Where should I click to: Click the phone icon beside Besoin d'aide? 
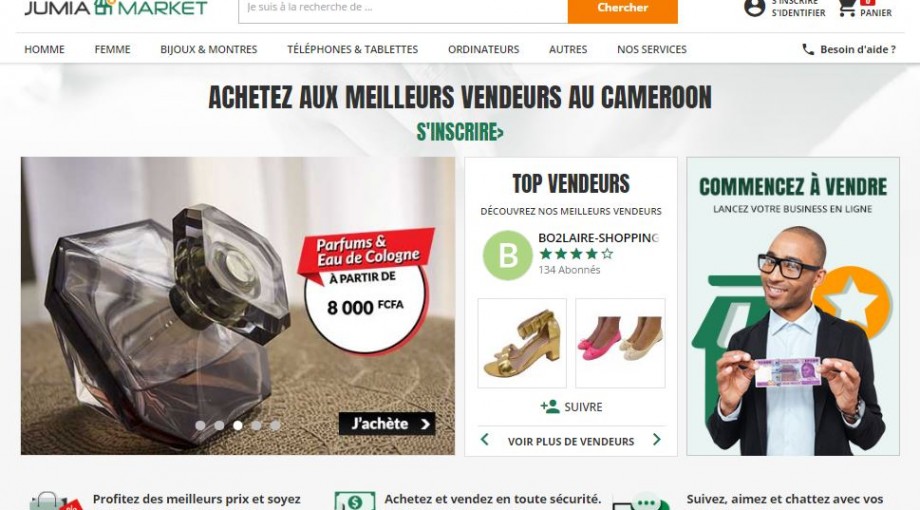808,49
